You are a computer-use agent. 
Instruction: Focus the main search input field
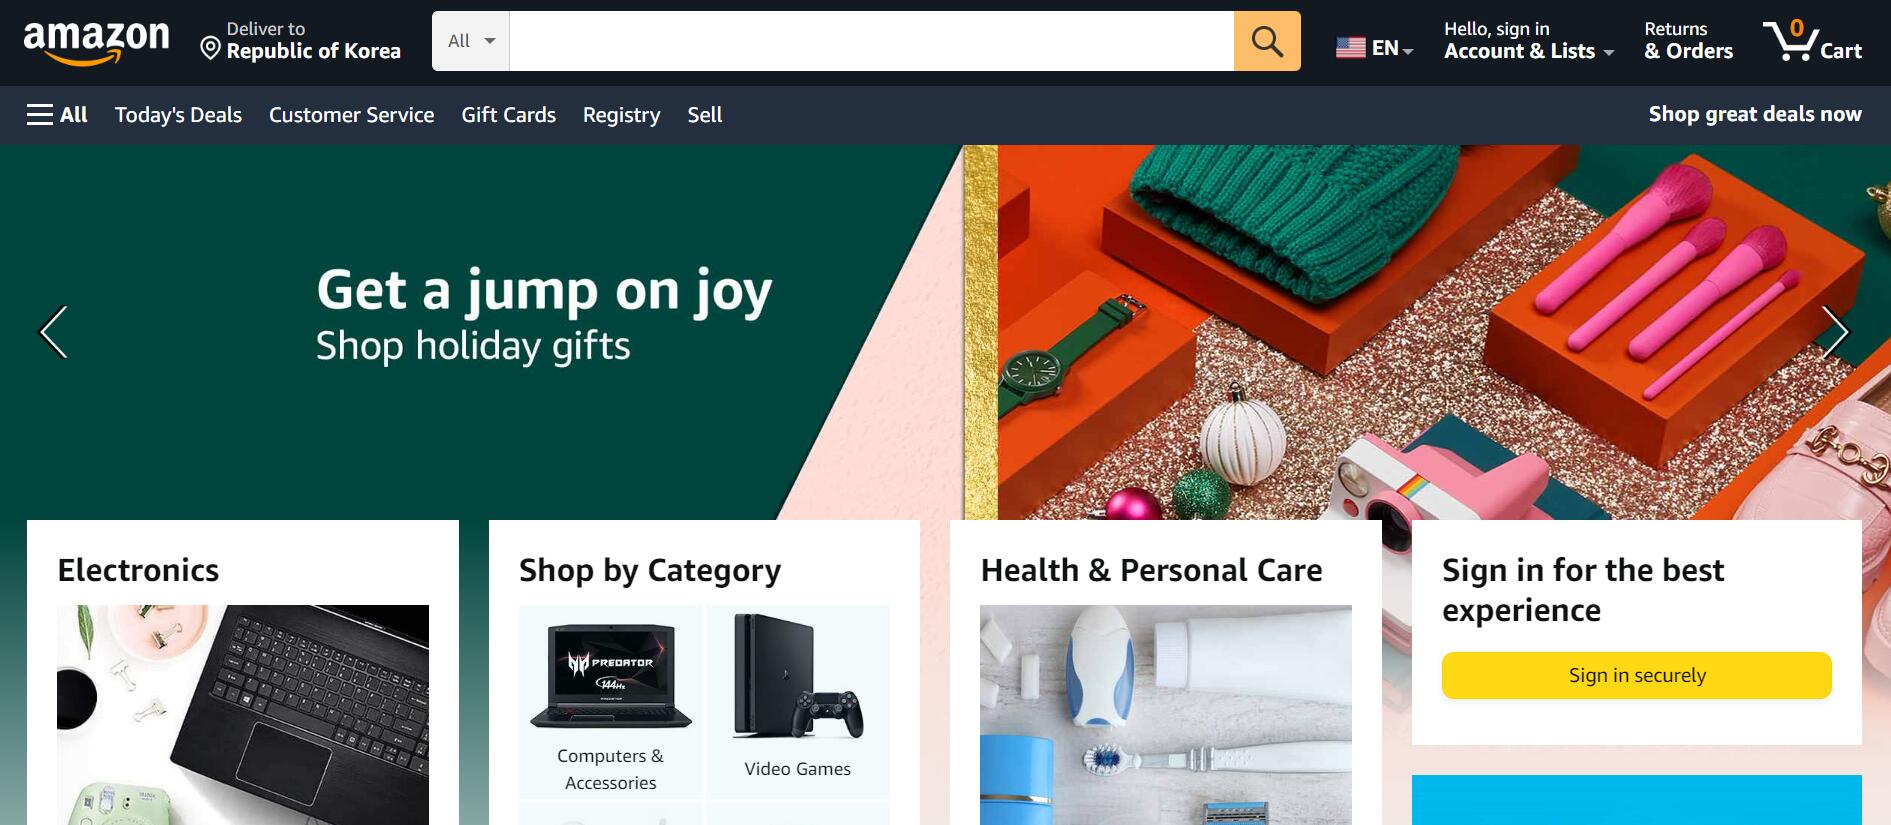coord(871,41)
